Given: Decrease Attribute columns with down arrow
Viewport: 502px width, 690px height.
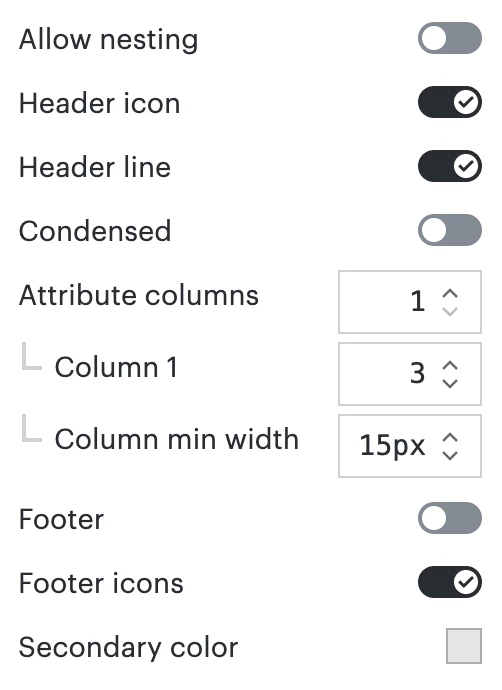Looking at the screenshot, I should 450,311.
